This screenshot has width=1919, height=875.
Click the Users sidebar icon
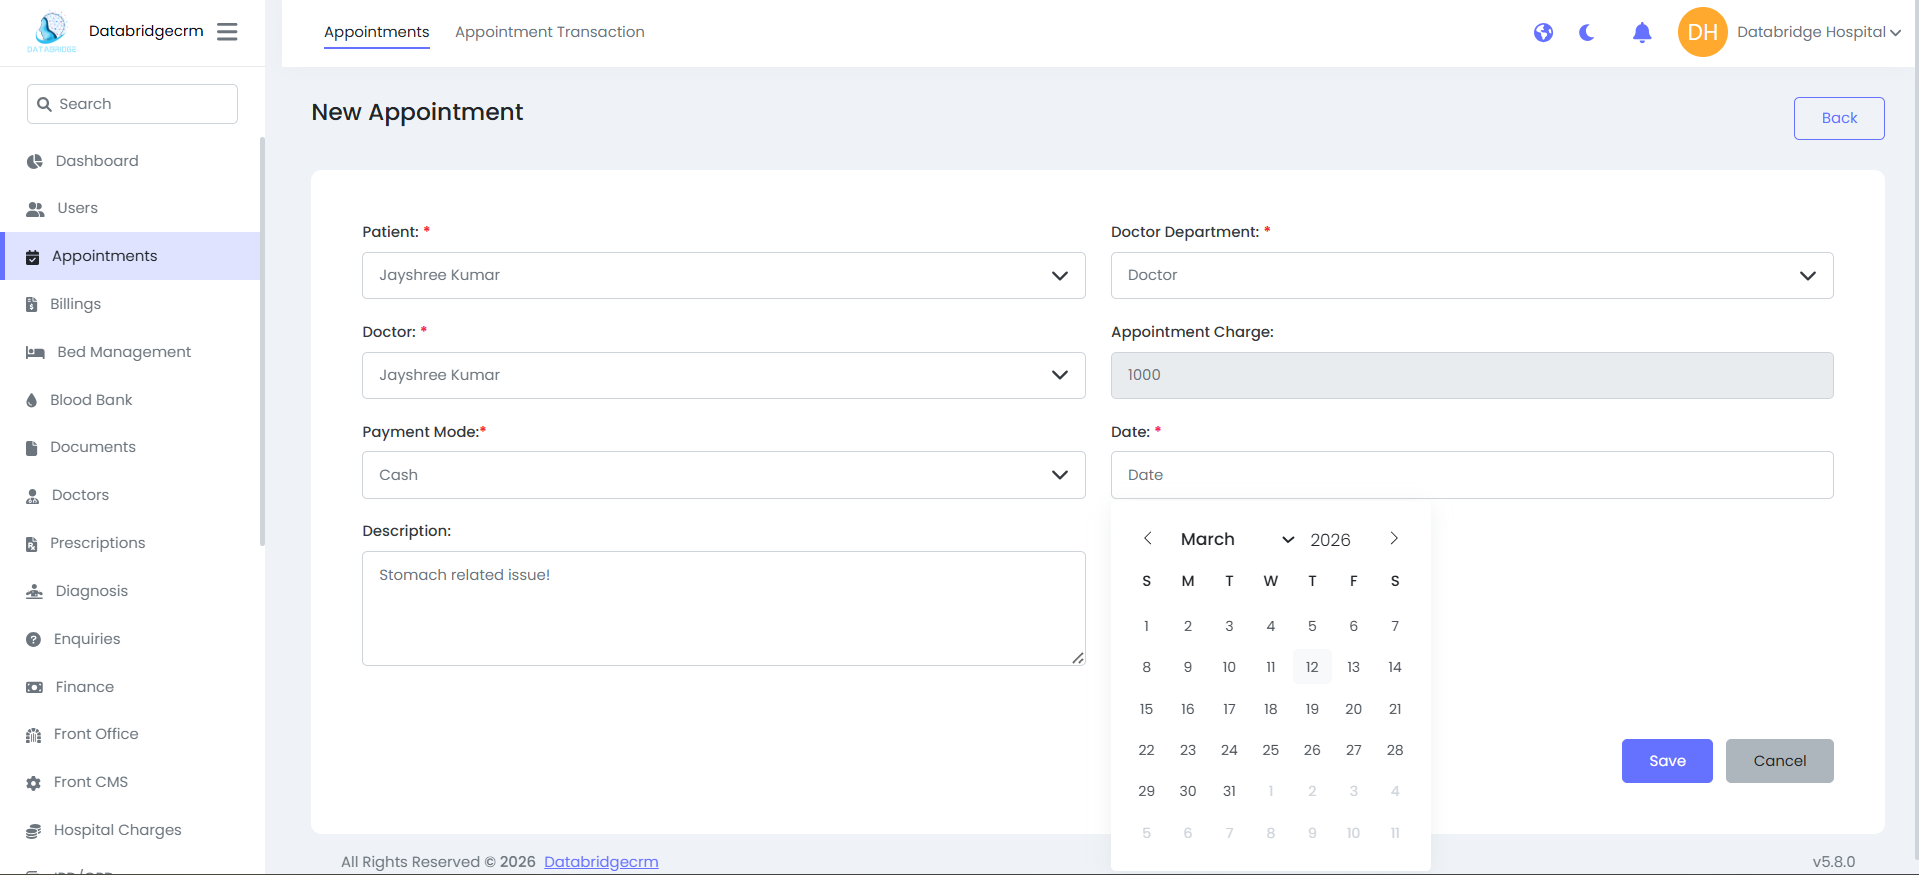pyautogui.click(x=35, y=209)
